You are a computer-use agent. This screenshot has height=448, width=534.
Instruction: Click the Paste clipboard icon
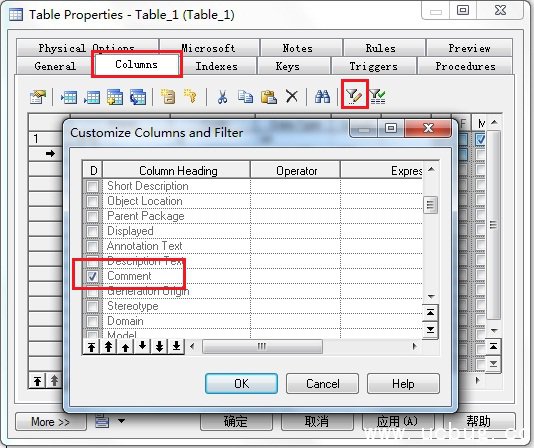(269, 97)
